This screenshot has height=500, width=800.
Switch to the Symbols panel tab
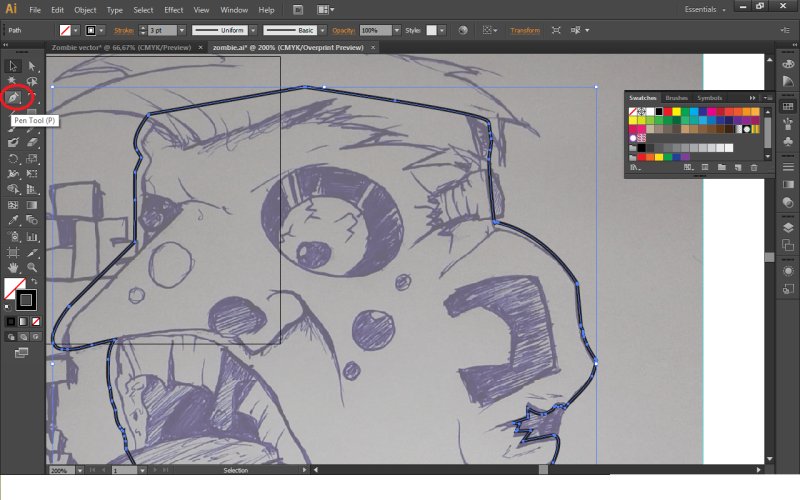(x=709, y=97)
